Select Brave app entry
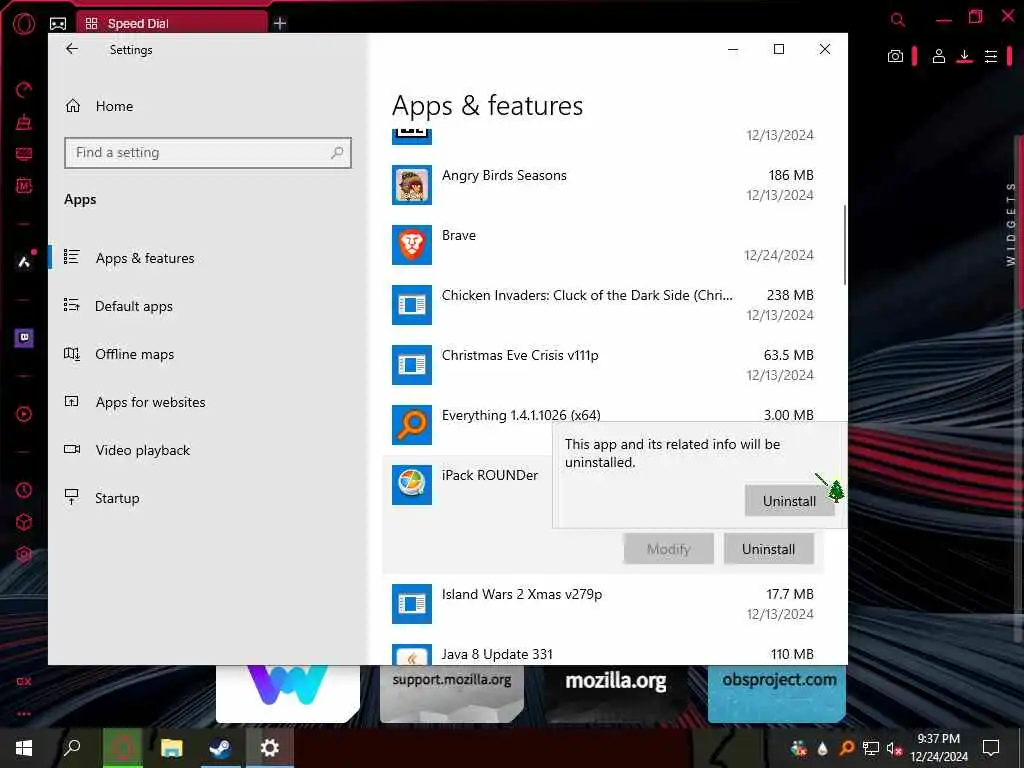 pyautogui.click(x=603, y=245)
